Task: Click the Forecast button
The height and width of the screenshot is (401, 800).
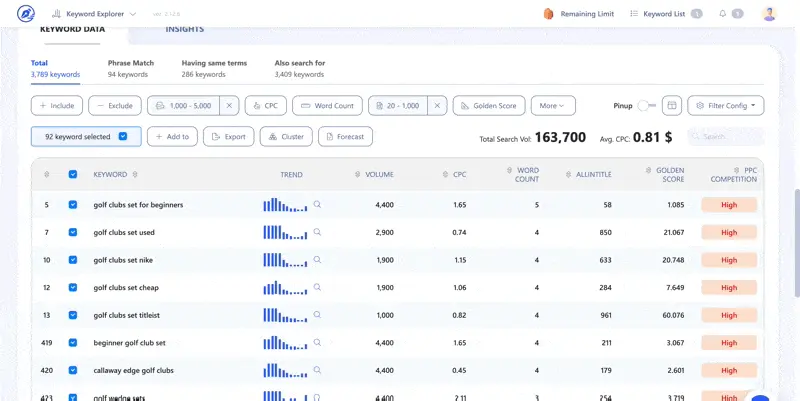Action: tap(345, 136)
